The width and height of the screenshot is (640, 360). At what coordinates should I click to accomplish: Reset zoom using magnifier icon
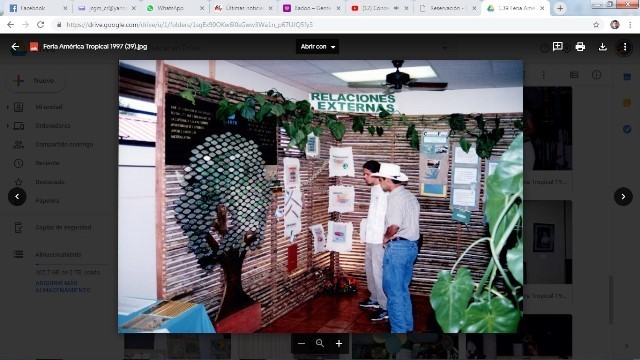(320, 344)
